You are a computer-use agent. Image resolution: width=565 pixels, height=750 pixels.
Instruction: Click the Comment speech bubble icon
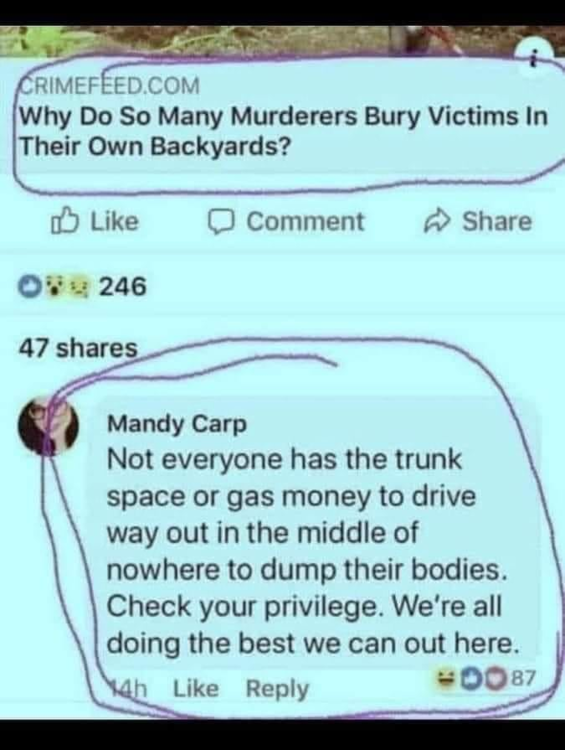pos(221,222)
